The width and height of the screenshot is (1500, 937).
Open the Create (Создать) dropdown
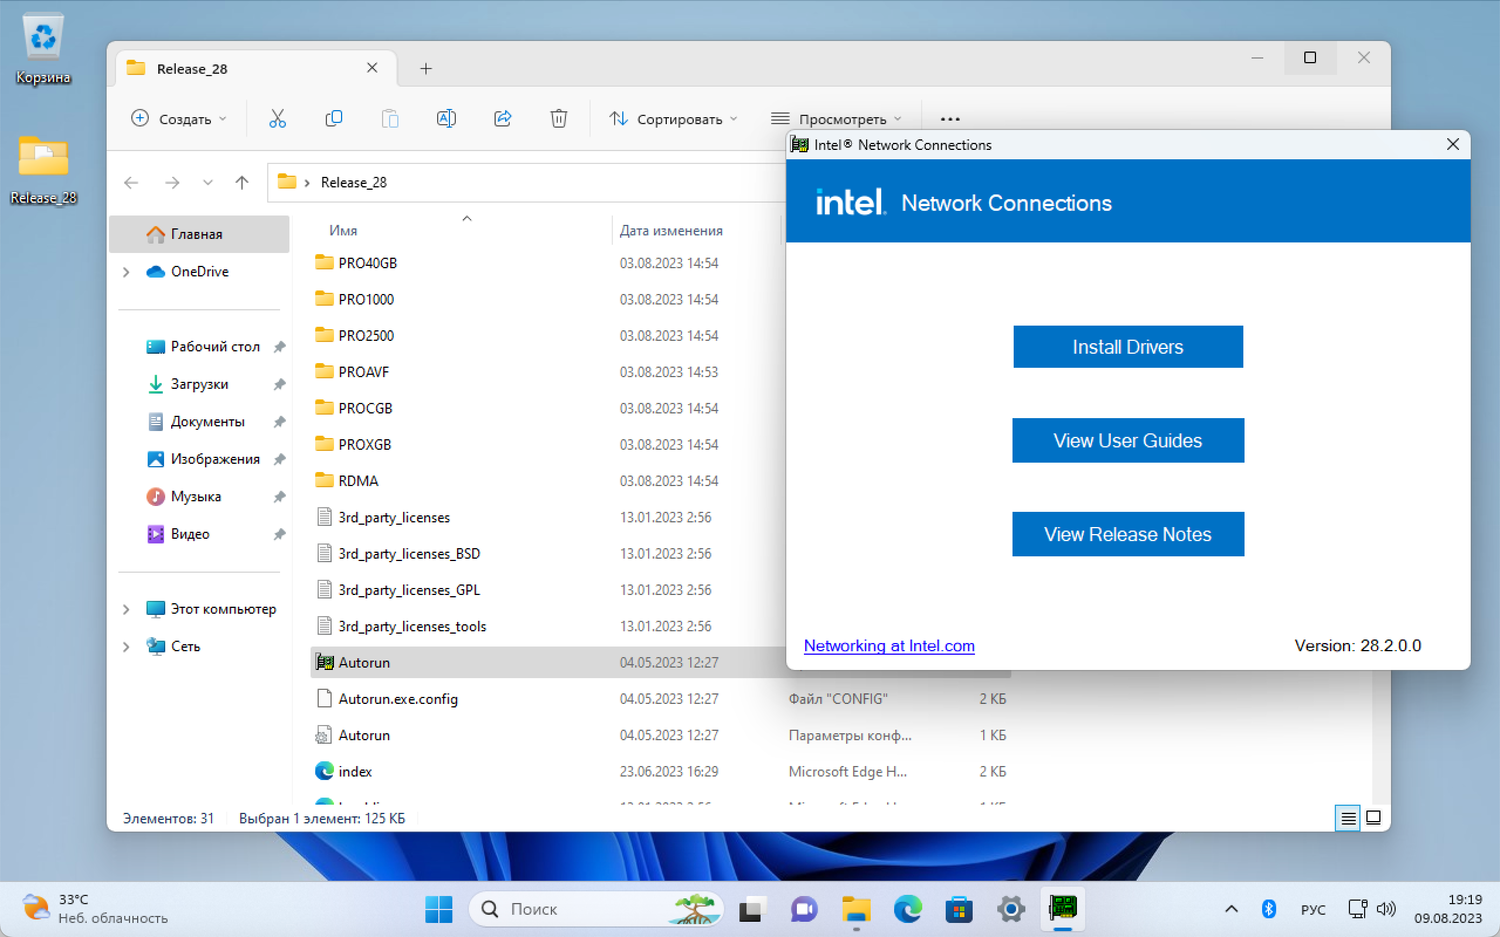click(x=179, y=119)
